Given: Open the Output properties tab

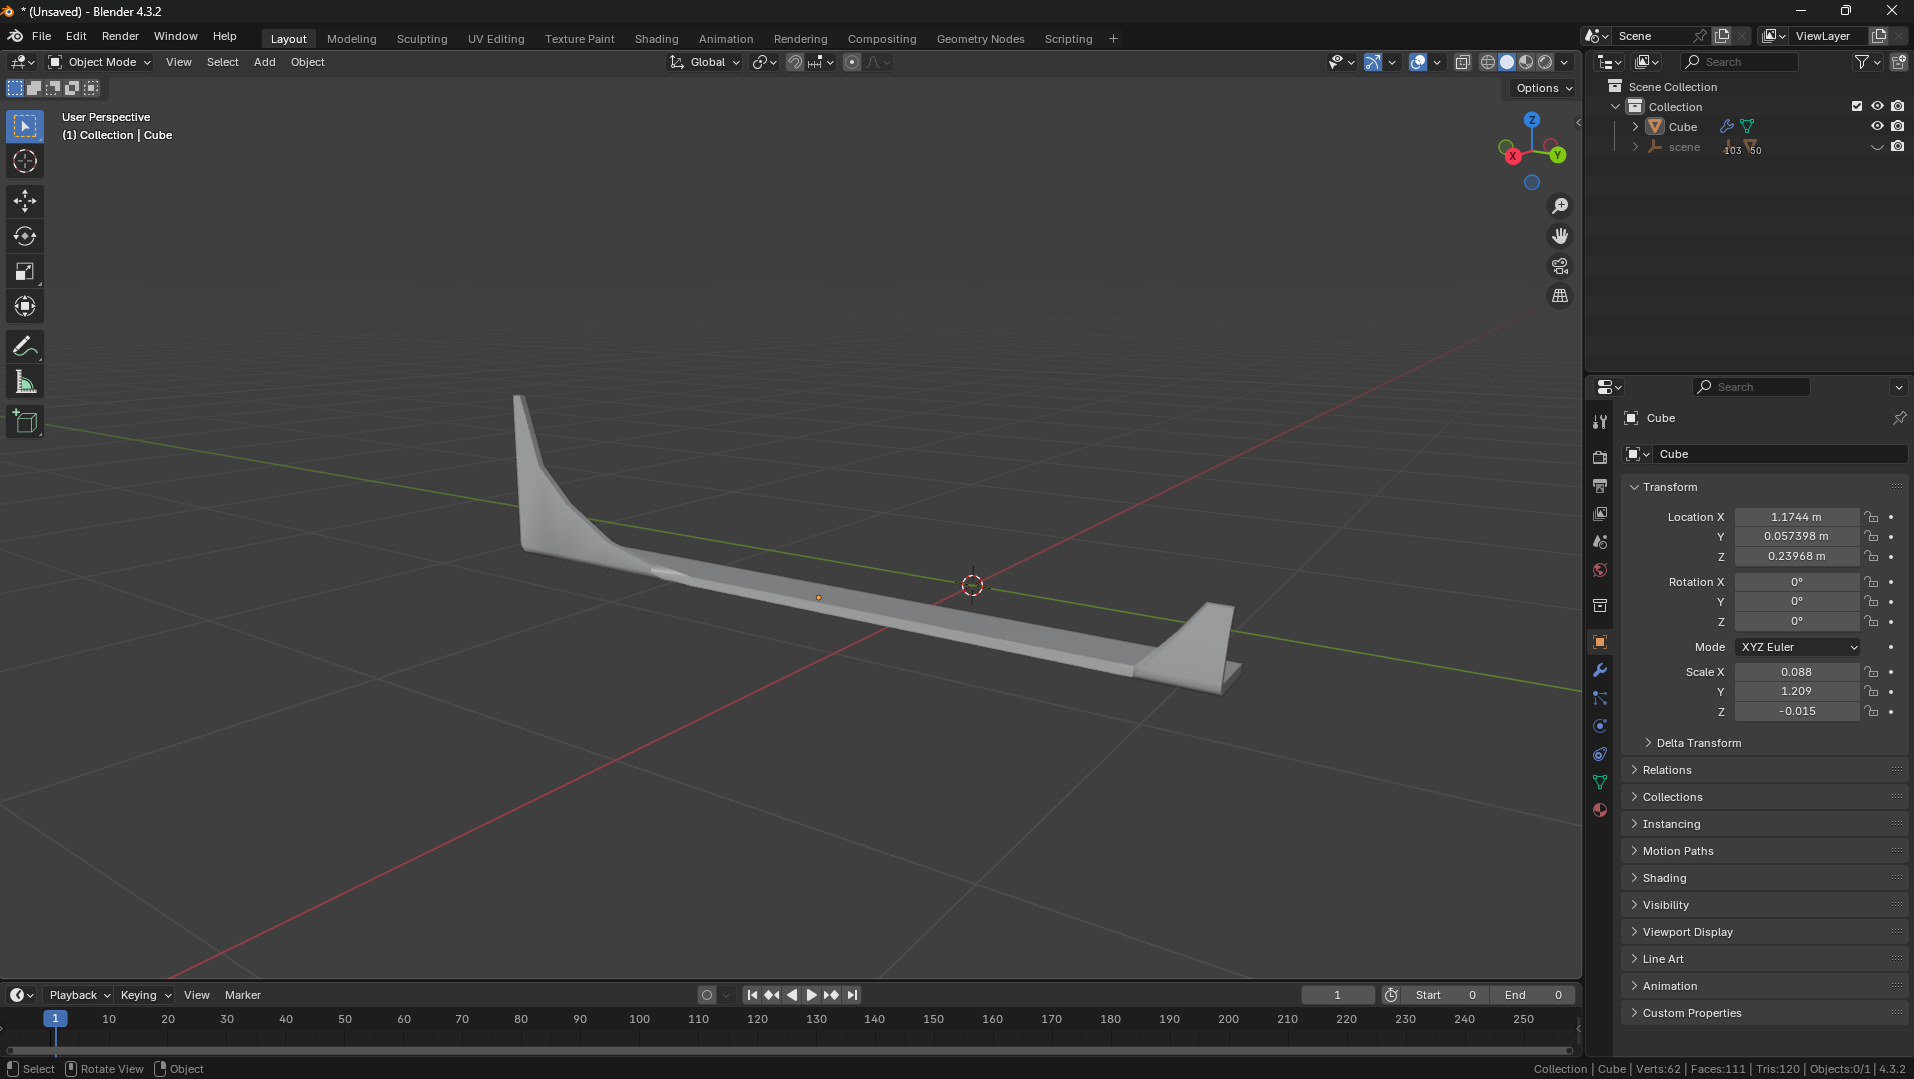Looking at the screenshot, I should [1600, 485].
